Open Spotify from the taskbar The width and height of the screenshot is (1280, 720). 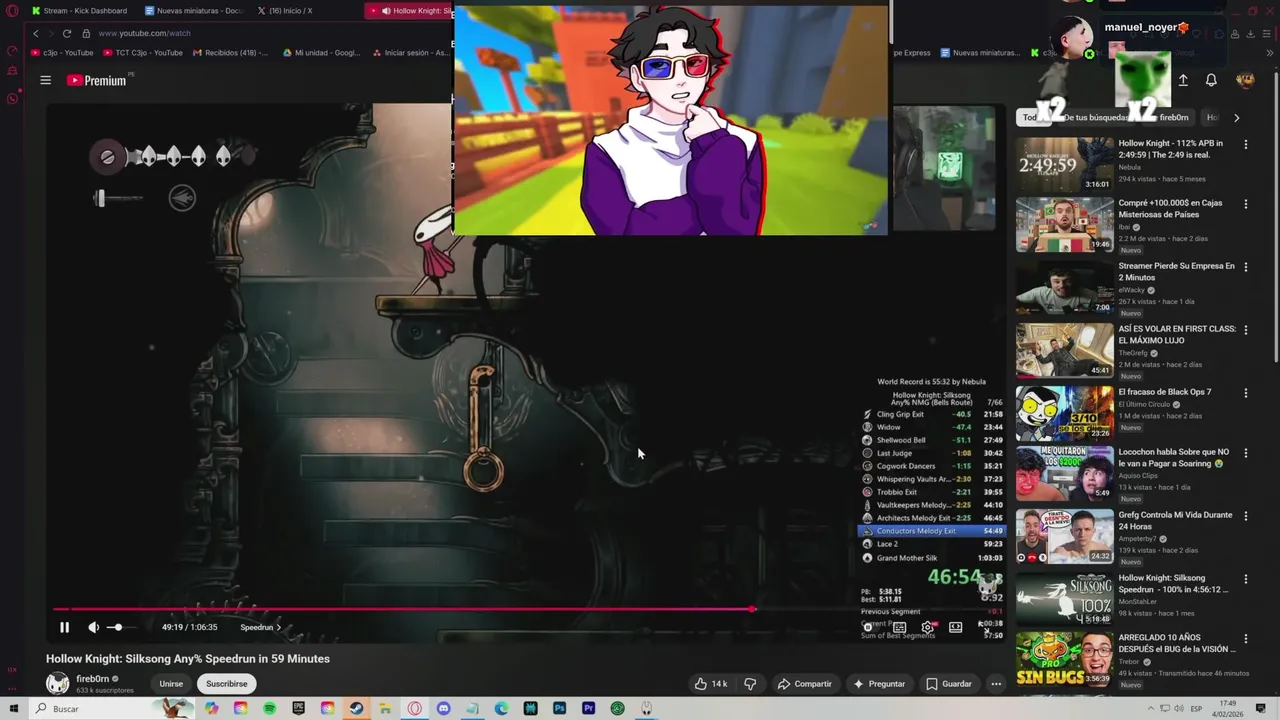(270, 708)
